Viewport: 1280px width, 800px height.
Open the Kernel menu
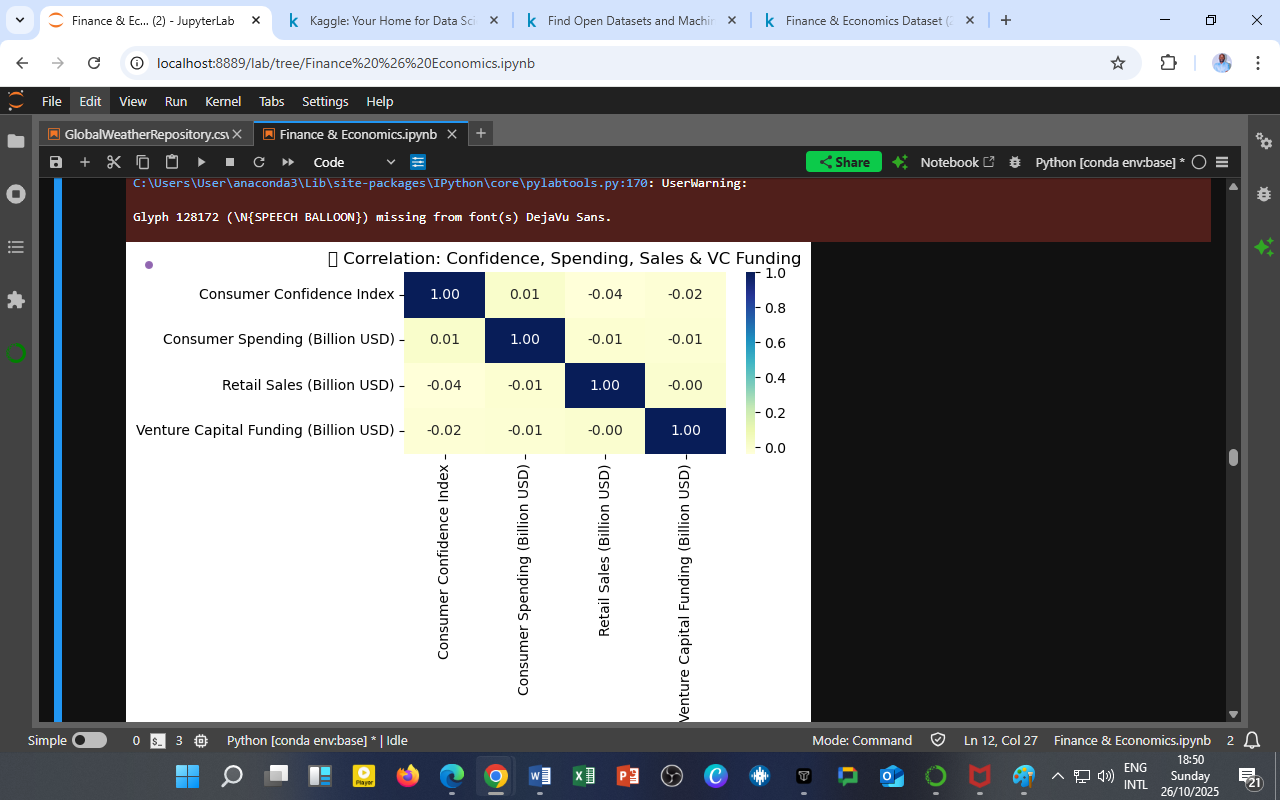[x=223, y=101]
